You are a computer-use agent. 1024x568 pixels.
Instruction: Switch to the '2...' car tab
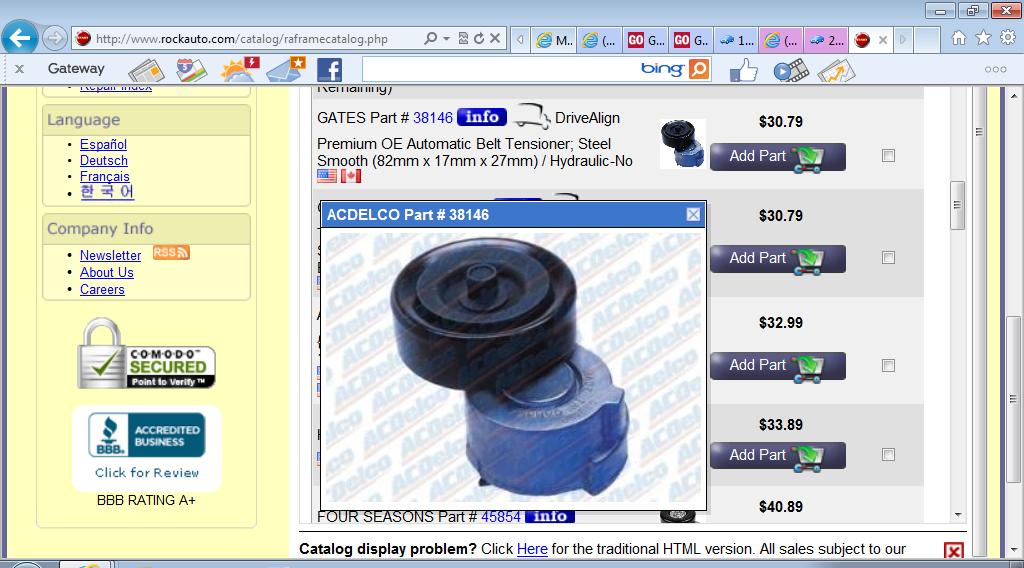tap(827, 40)
